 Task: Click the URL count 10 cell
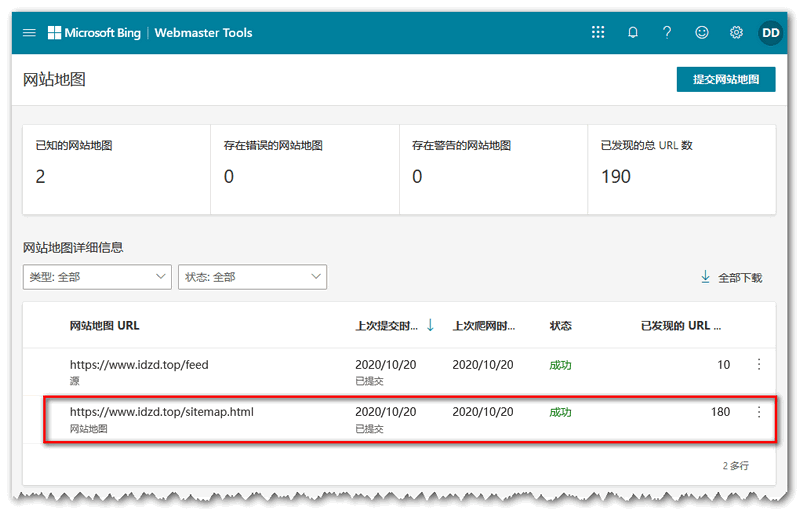pyautogui.click(x=723, y=365)
